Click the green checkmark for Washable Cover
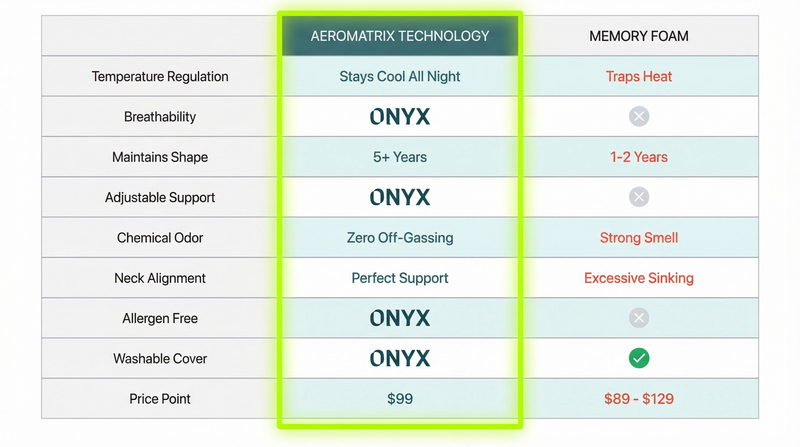This screenshot has width=800, height=447. coord(639,358)
